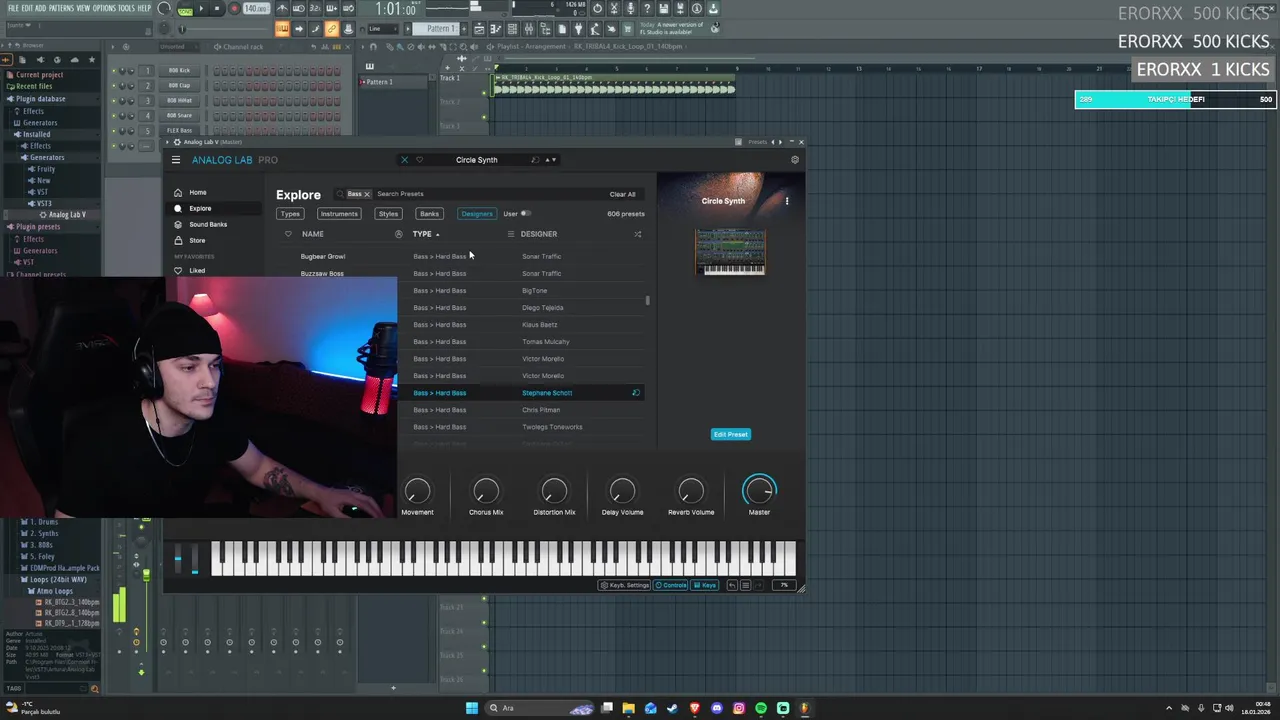The image size is (1280, 720).
Task: Select the FLEX Bass channel button
Action: [x=179, y=130]
